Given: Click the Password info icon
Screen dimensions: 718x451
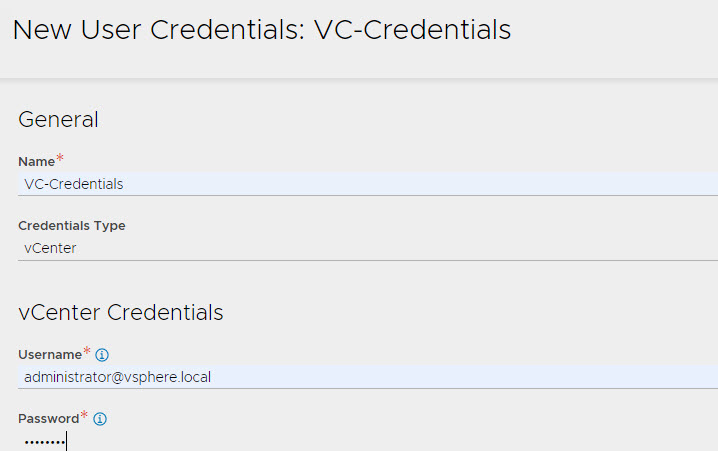Looking at the screenshot, I should 100,419.
